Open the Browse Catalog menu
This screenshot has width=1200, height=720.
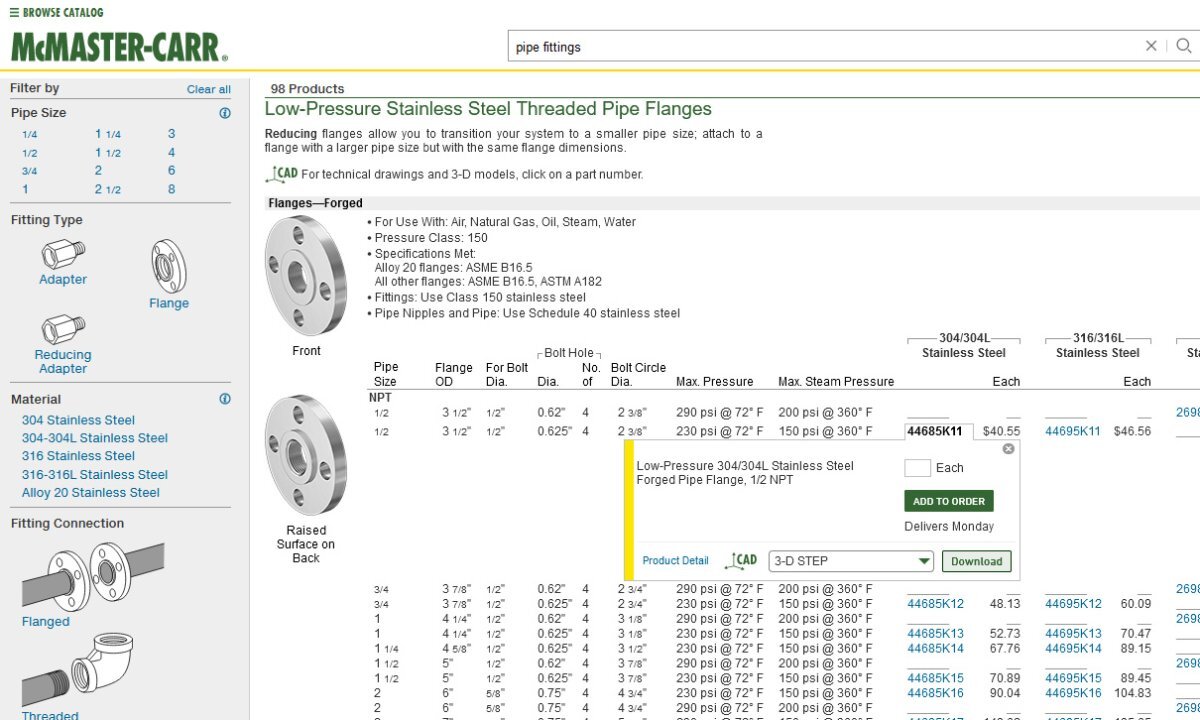(56, 13)
